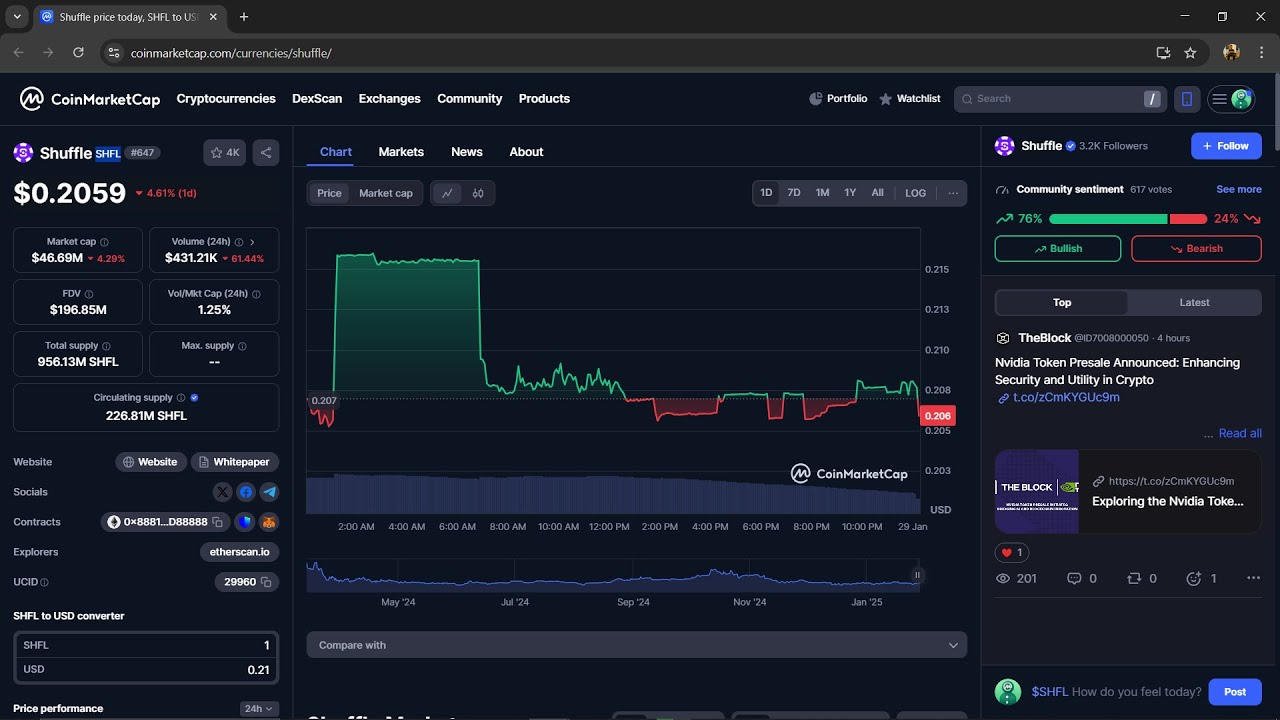1280x720 pixels.
Task: Click the reaction emoji icon on post
Action: (x=1193, y=578)
